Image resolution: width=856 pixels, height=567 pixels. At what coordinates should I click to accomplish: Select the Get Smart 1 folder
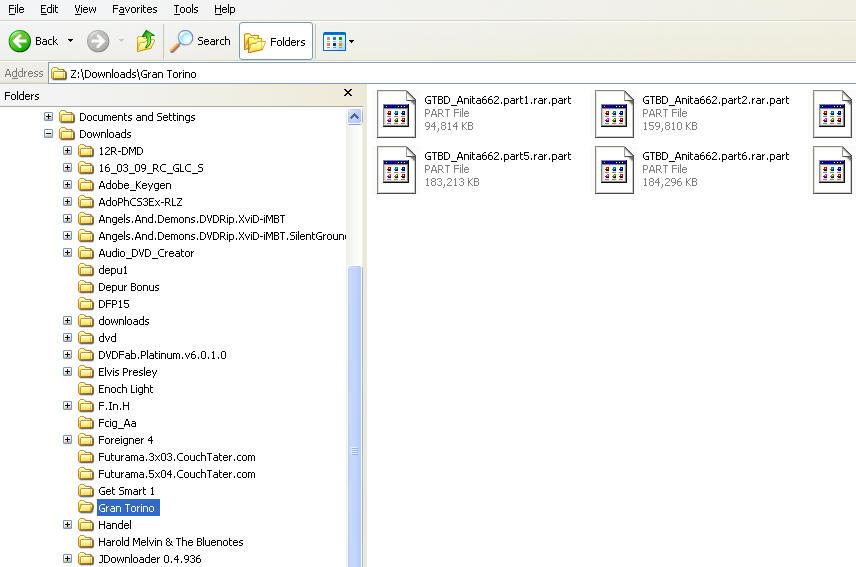(x=126, y=491)
